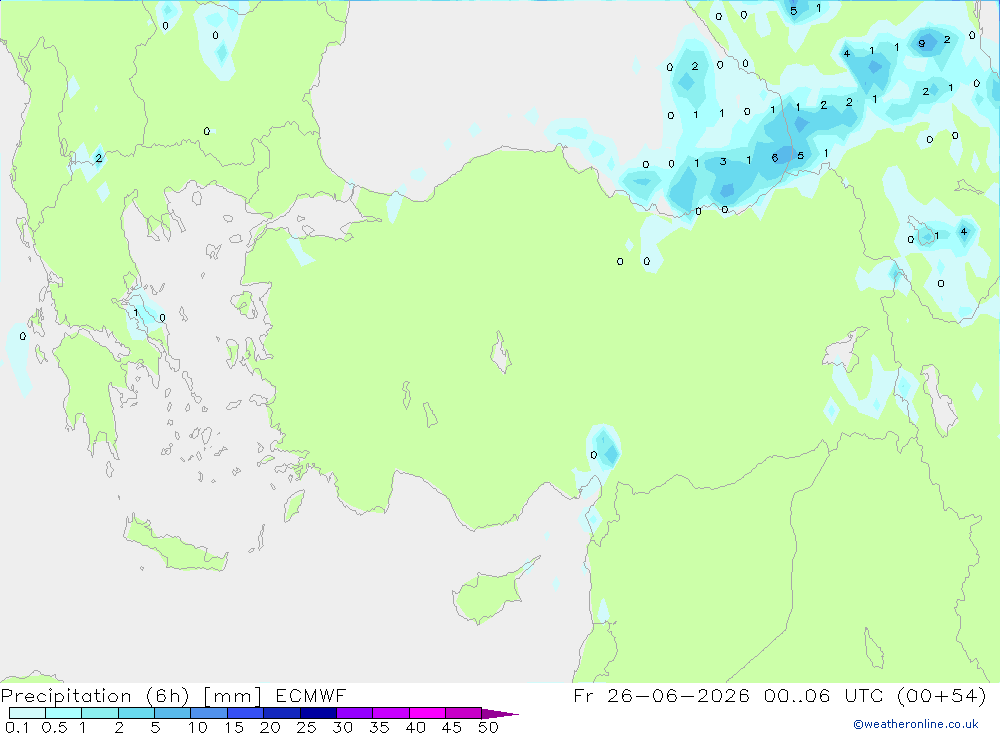Screen dimensions: 1000x733
Task: Choose the 20–25 mm legend color swatch
Action: 282,713
